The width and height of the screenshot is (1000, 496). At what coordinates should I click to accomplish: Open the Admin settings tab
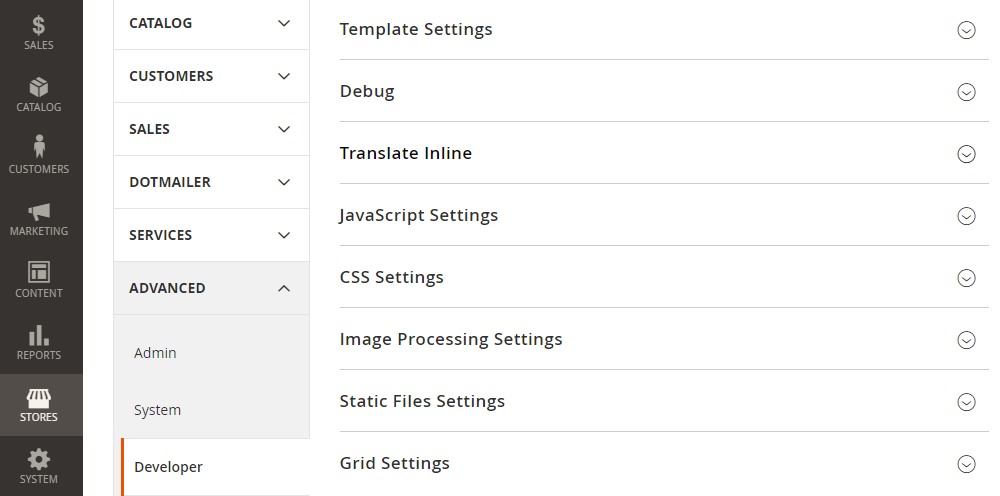tap(156, 353)
